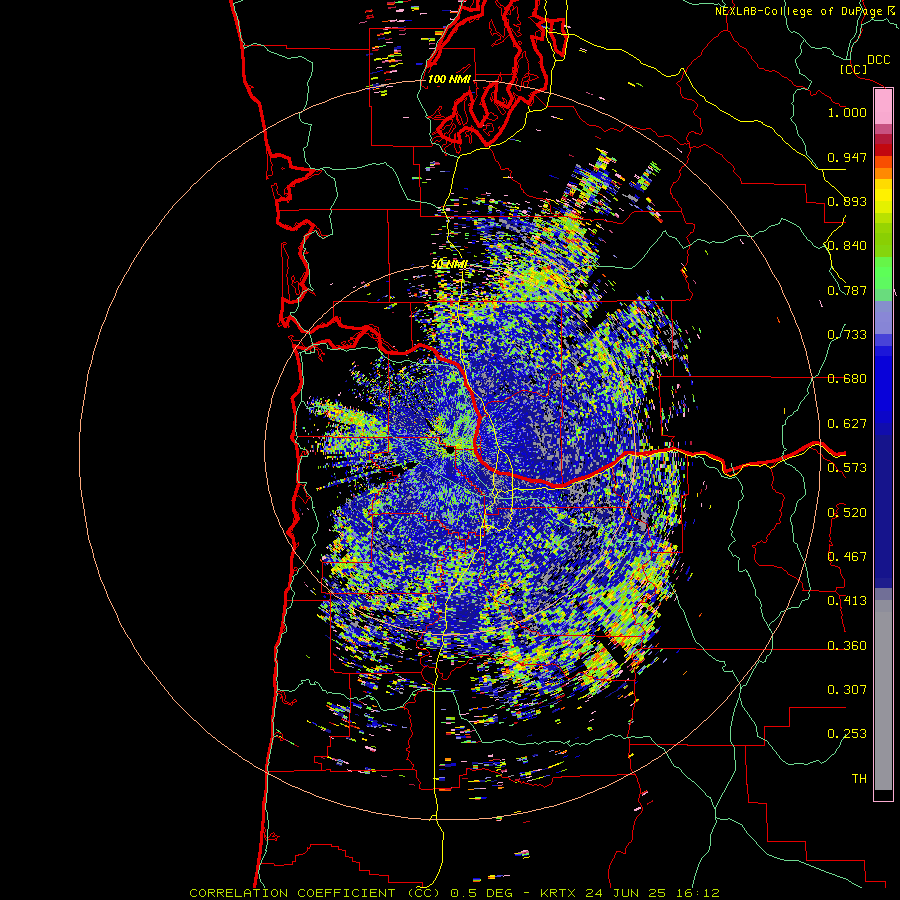Click the DCC label above the color scale

(878, 60)
